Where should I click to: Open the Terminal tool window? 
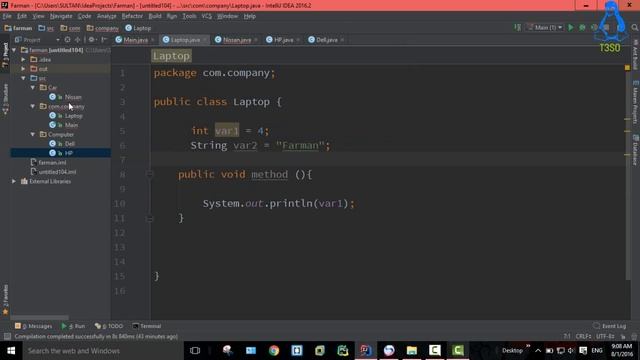[147, 326]
